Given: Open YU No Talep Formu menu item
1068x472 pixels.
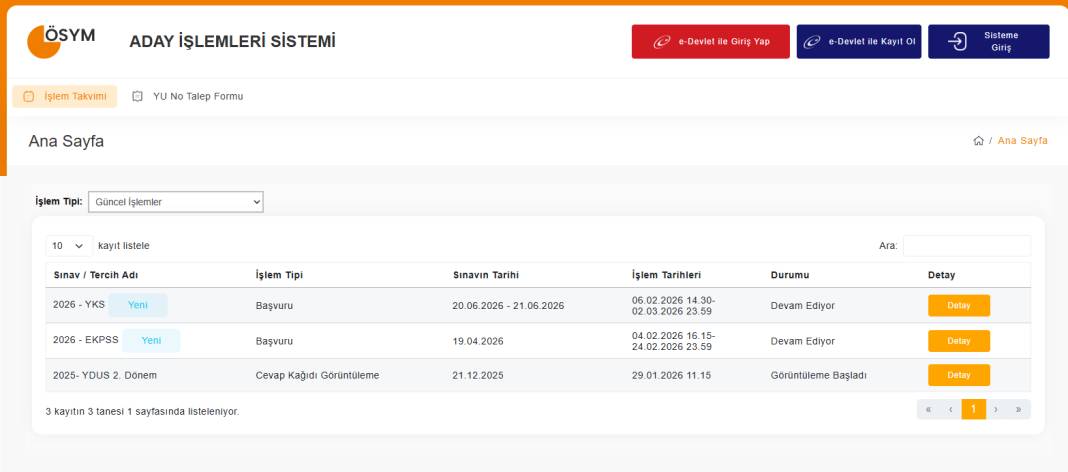Looking at the screenshot, I should point(198,96).
